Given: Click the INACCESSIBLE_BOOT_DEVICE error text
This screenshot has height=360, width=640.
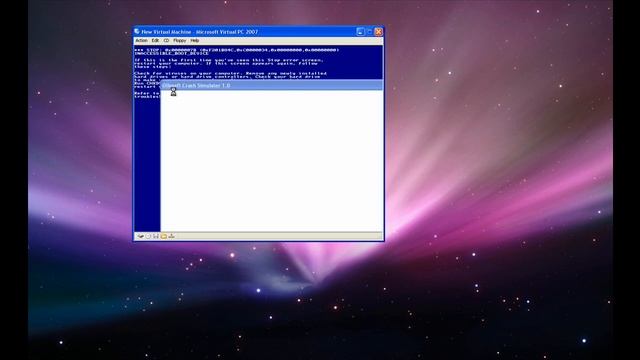Looking at the screenshot, I should point(171,53).
